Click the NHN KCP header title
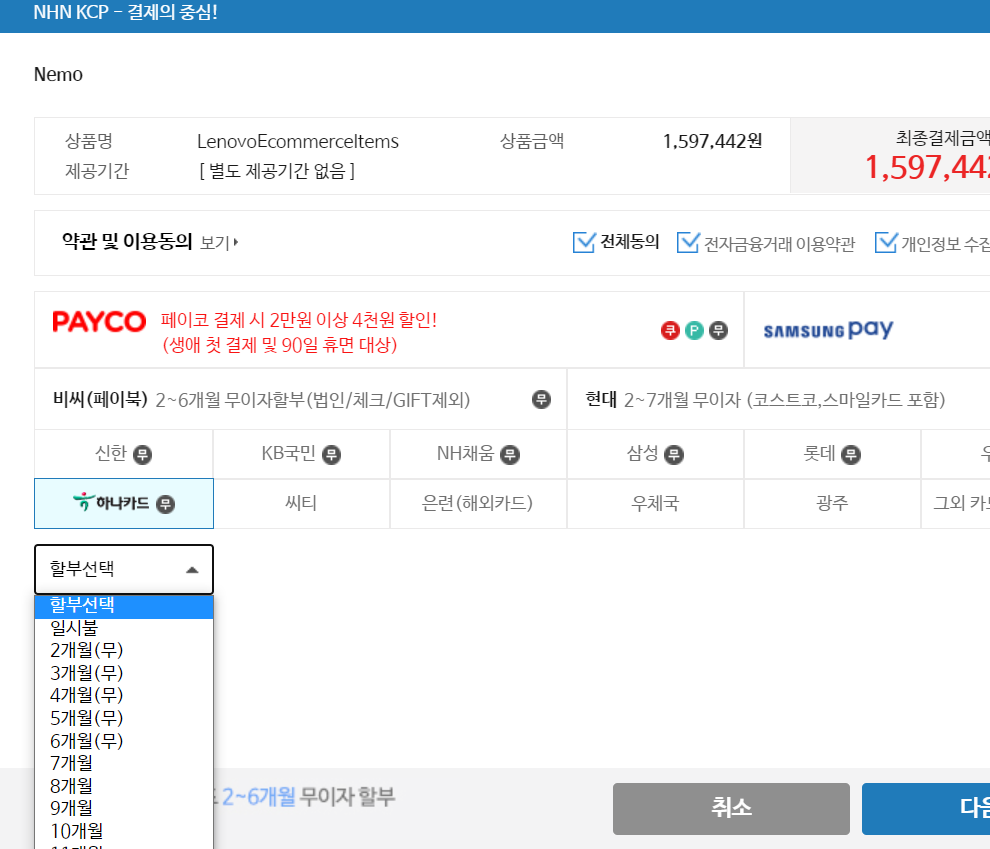990x849 pixels. 126,12
